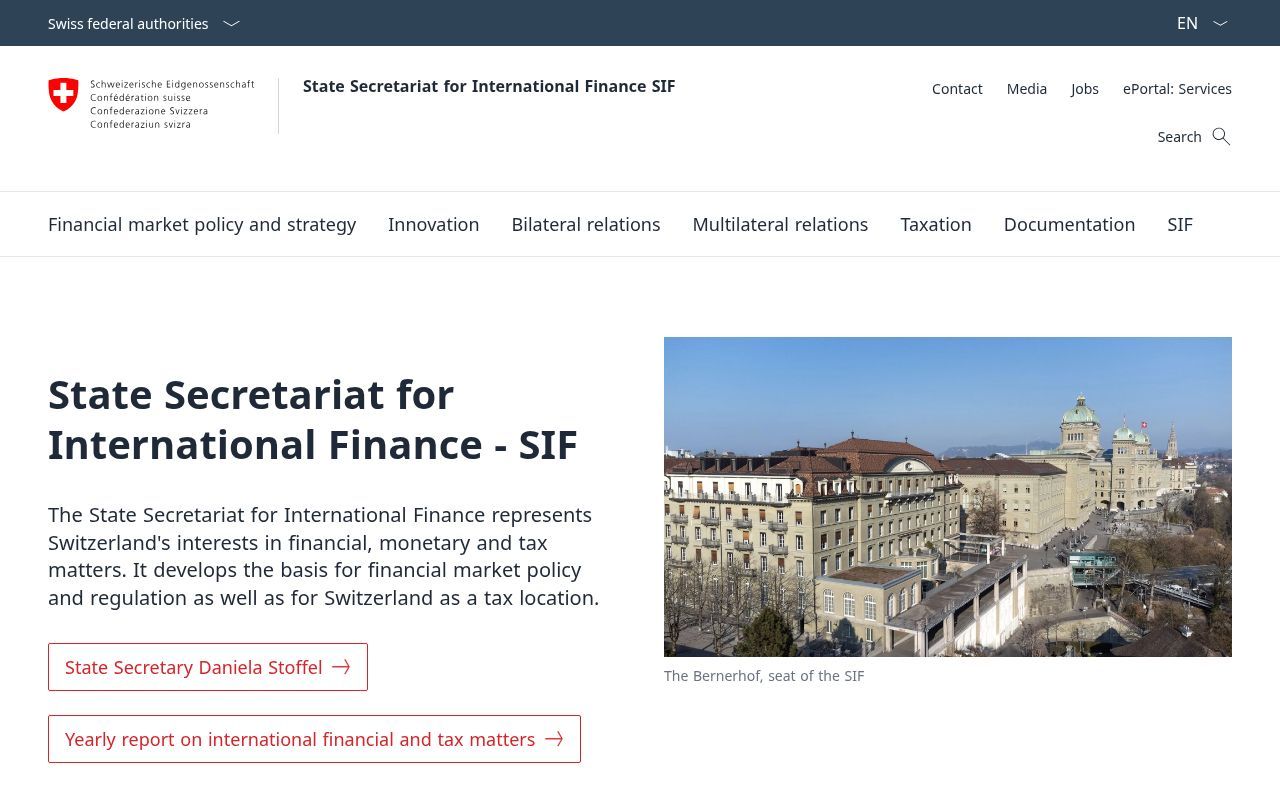This screenshot has height=800, width=1280.
Task: Open the Bilateral relations menu
Action: [x=586, y=224]
